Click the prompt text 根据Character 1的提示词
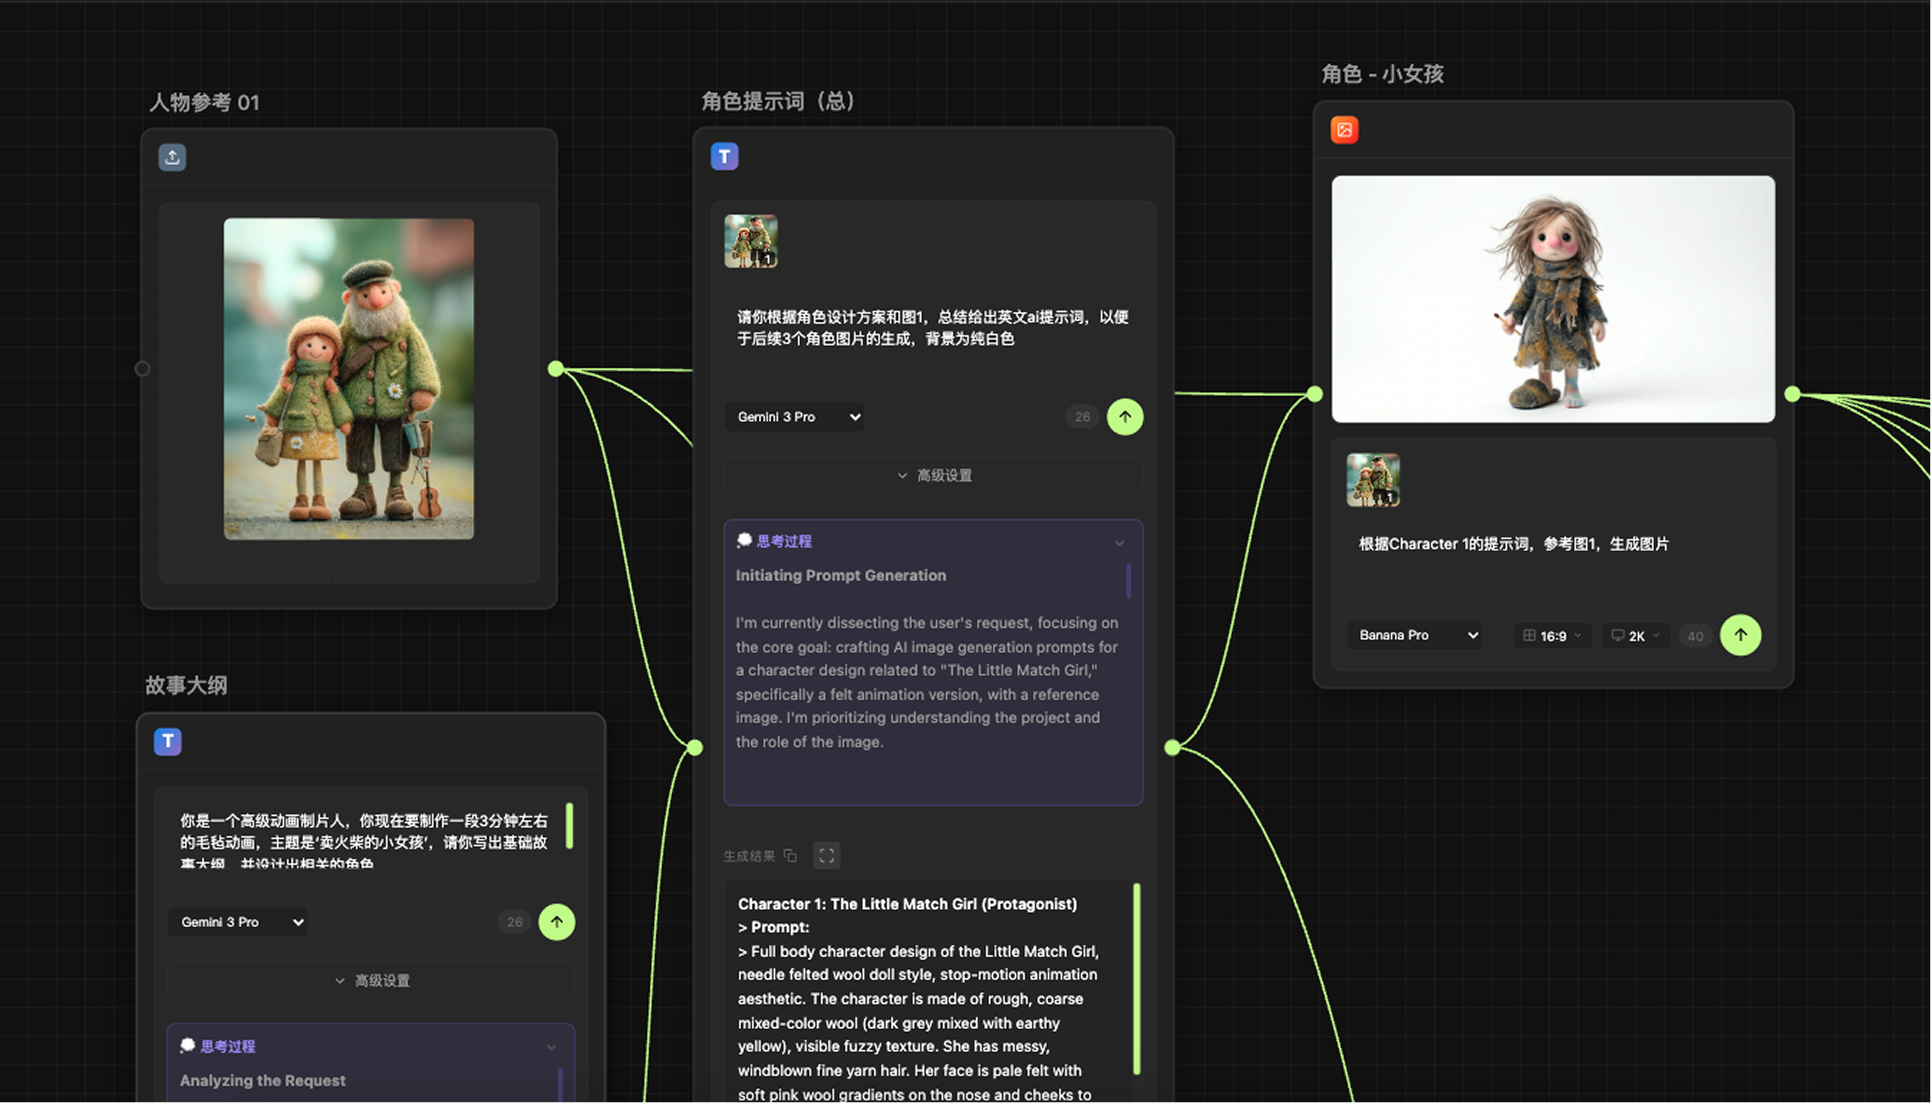Screen dimensions: 1931x1103 click(1512, 544)
